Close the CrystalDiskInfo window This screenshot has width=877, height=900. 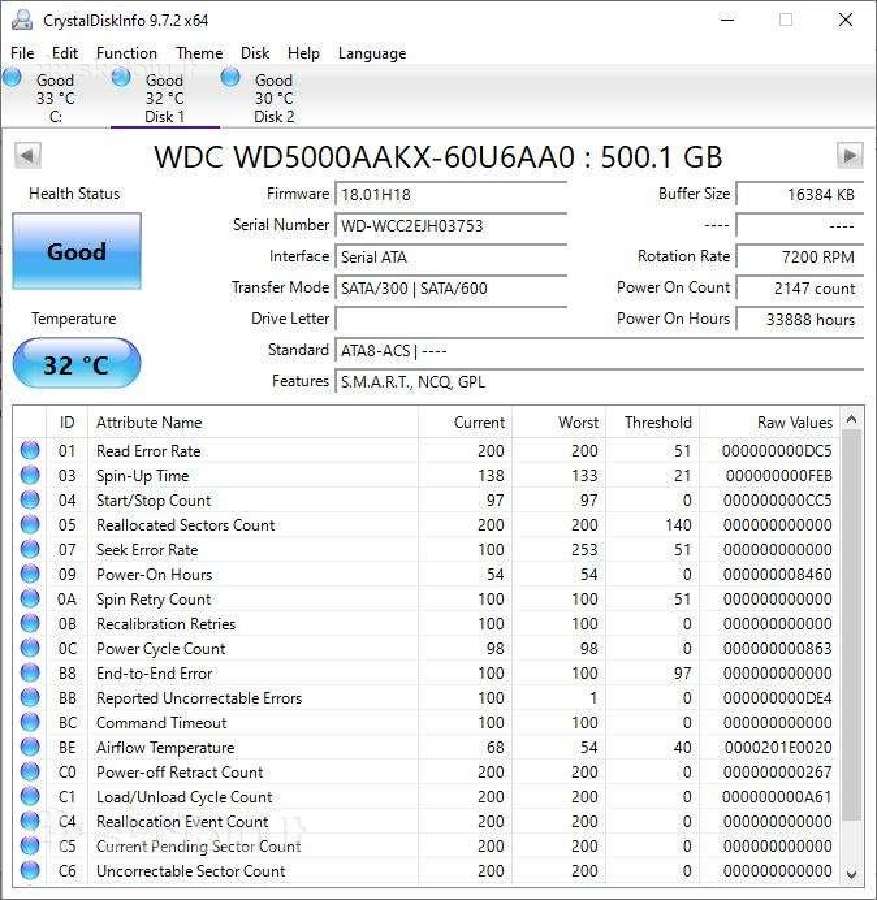[845, 20]
